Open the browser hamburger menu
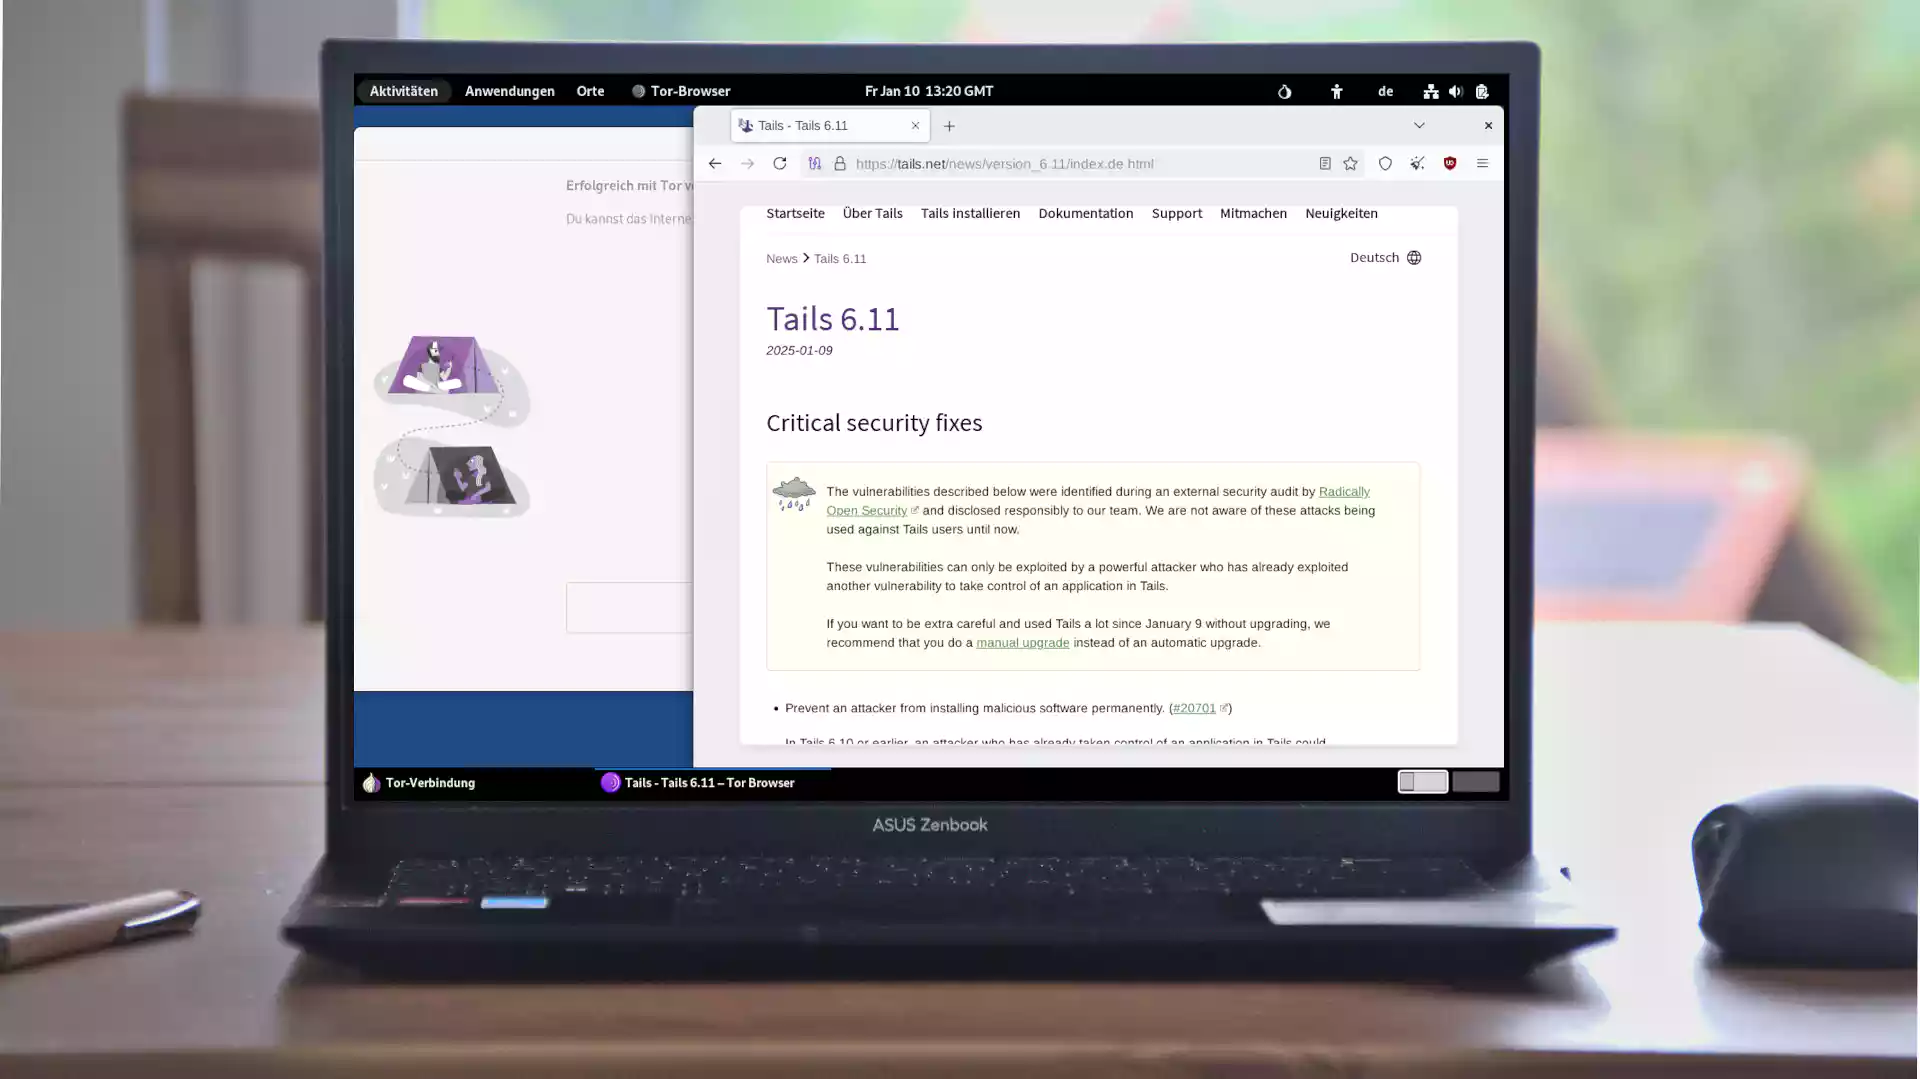This screenshot has width=1920, height=1079. (x=1483, y=164)
